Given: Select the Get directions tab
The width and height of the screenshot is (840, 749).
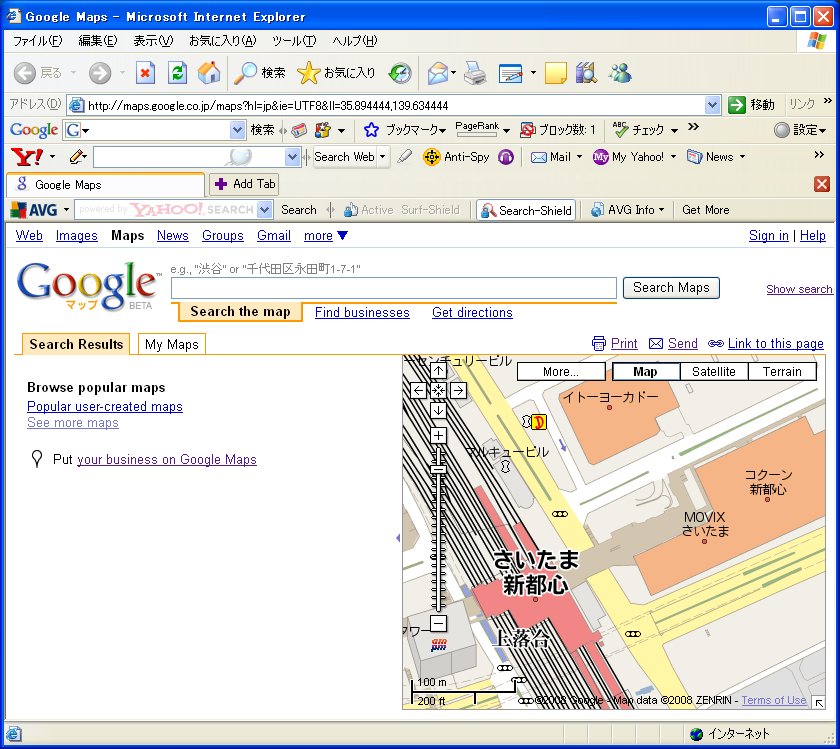Looking at the screenshot, I should (472, 312).
